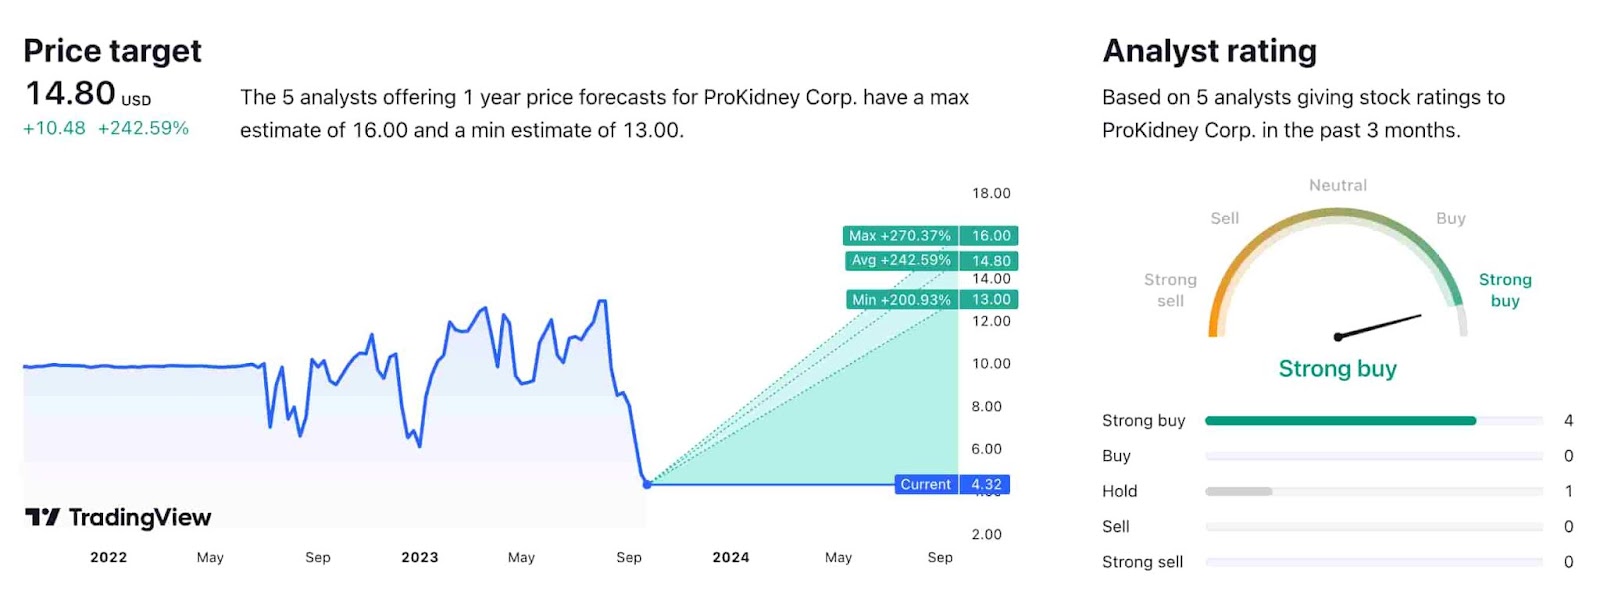1600x598 pixels.
Task: Click the 16.00 max estimate price tag
Action: pyautogui.click(x=991, y=236)
